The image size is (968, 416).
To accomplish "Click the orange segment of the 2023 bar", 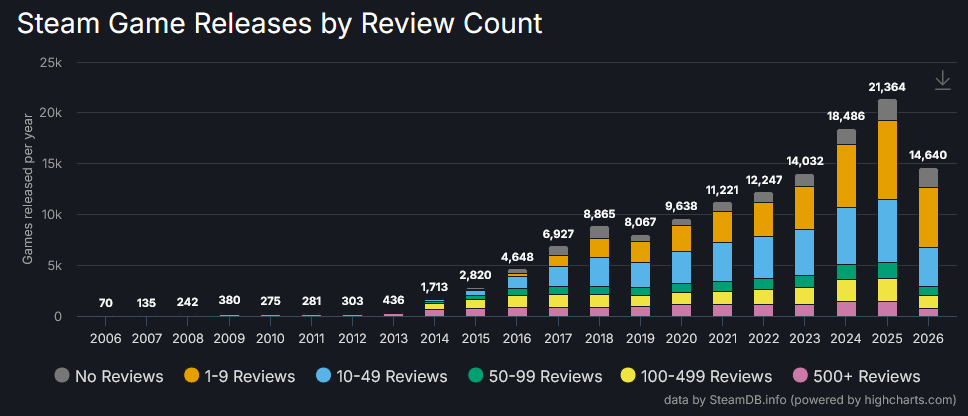I will coord(804,208).
